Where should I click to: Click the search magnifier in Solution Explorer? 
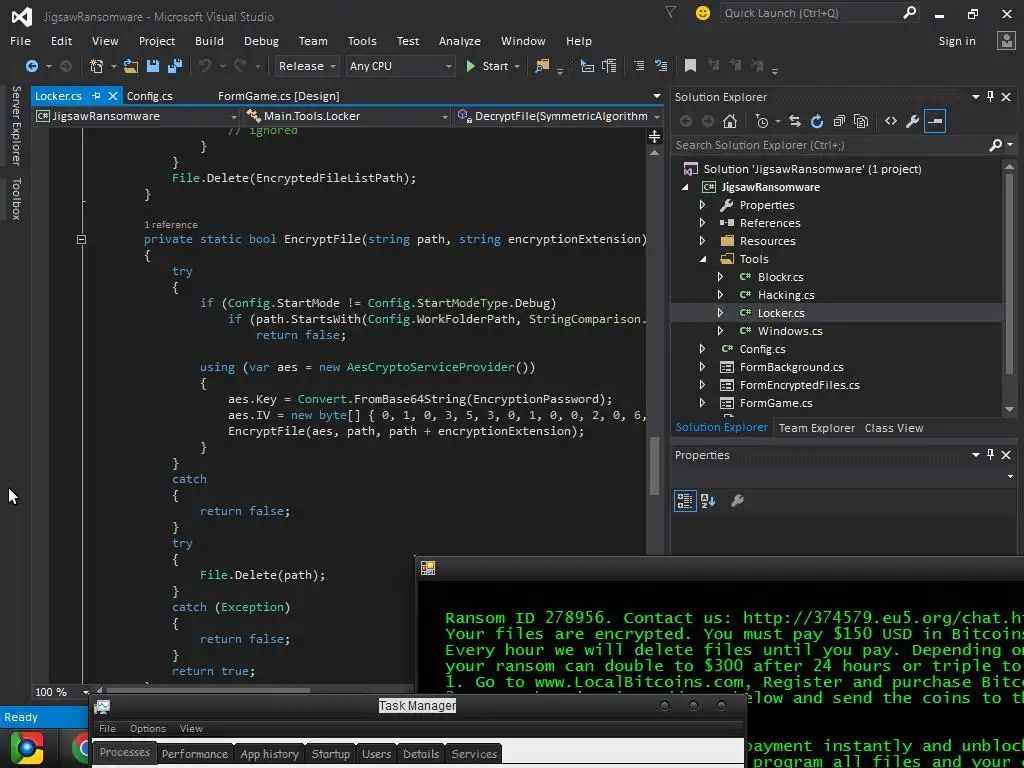[x=995, y=145]
